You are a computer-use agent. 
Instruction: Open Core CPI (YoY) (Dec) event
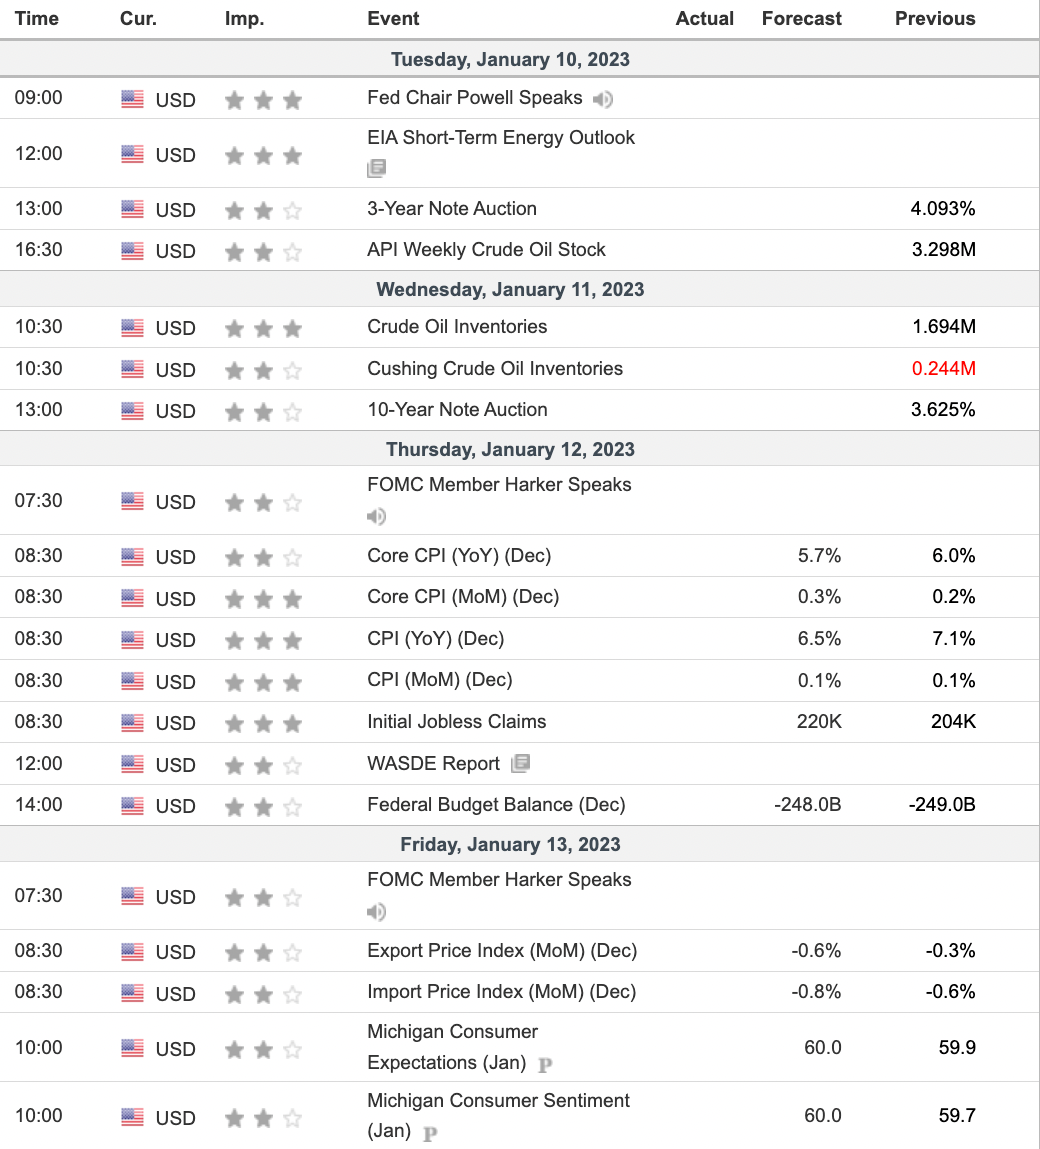(x=459, y=555)
